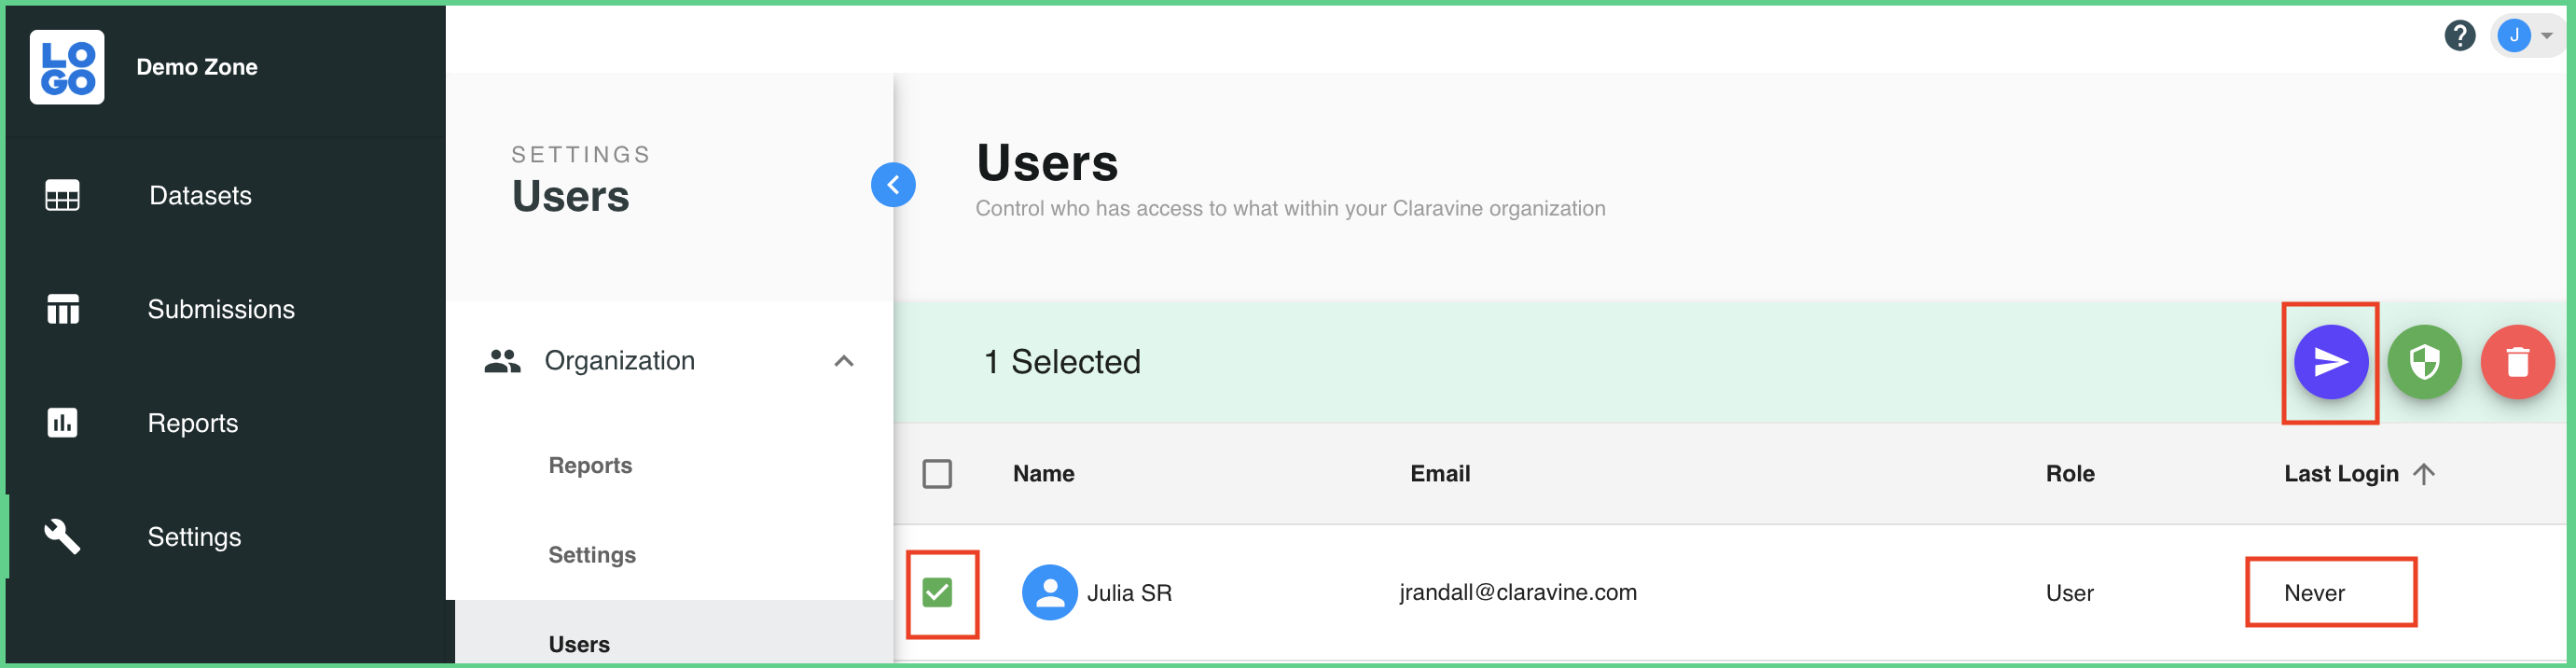Image resolution: width=2576 pixels, height=668 pixels.
Task: Check the select-all header checkbox
Action: click(937, 474)
